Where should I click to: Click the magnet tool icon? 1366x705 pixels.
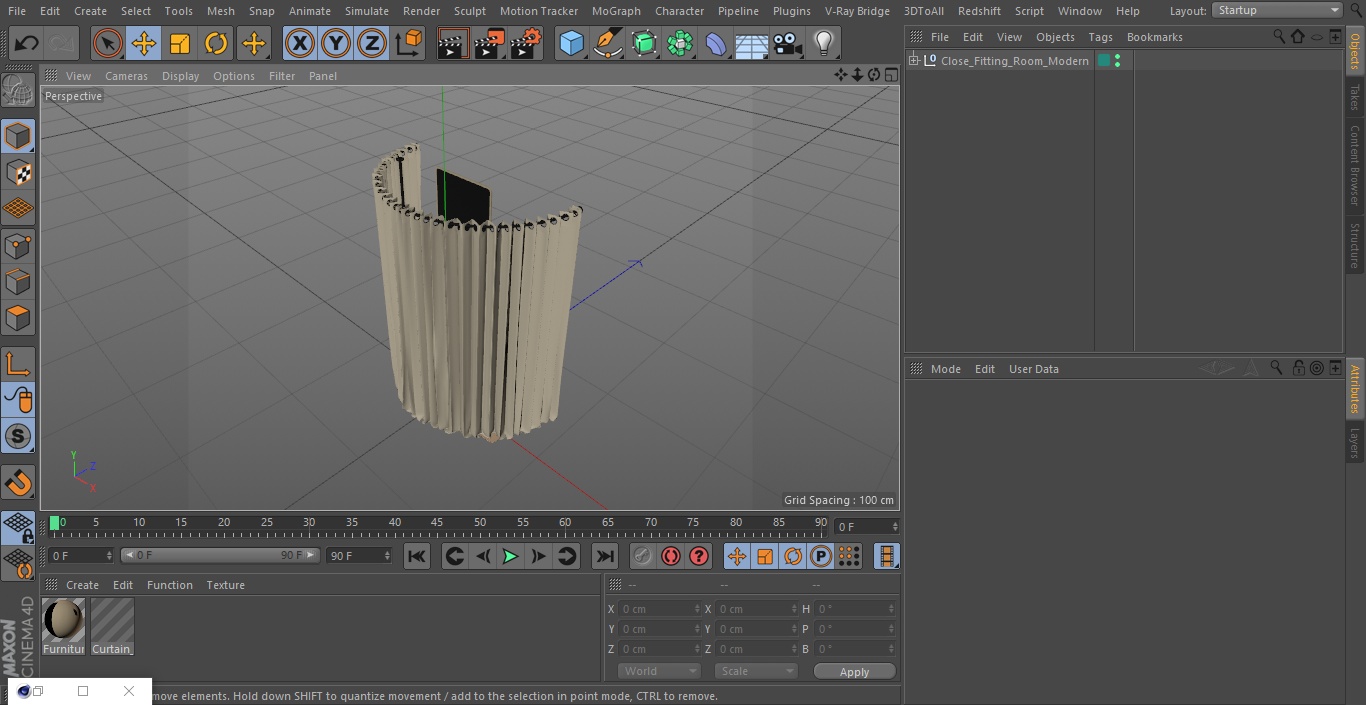point(18,482)
